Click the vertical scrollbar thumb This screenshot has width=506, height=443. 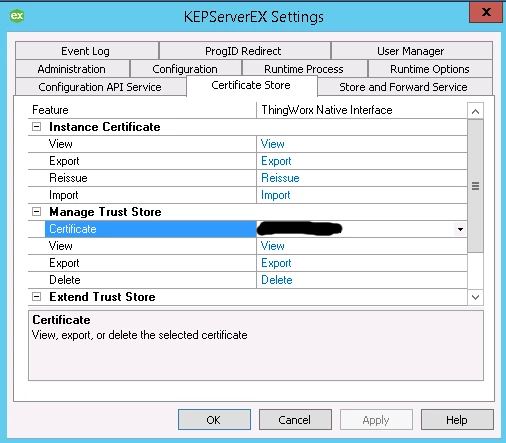476,186
